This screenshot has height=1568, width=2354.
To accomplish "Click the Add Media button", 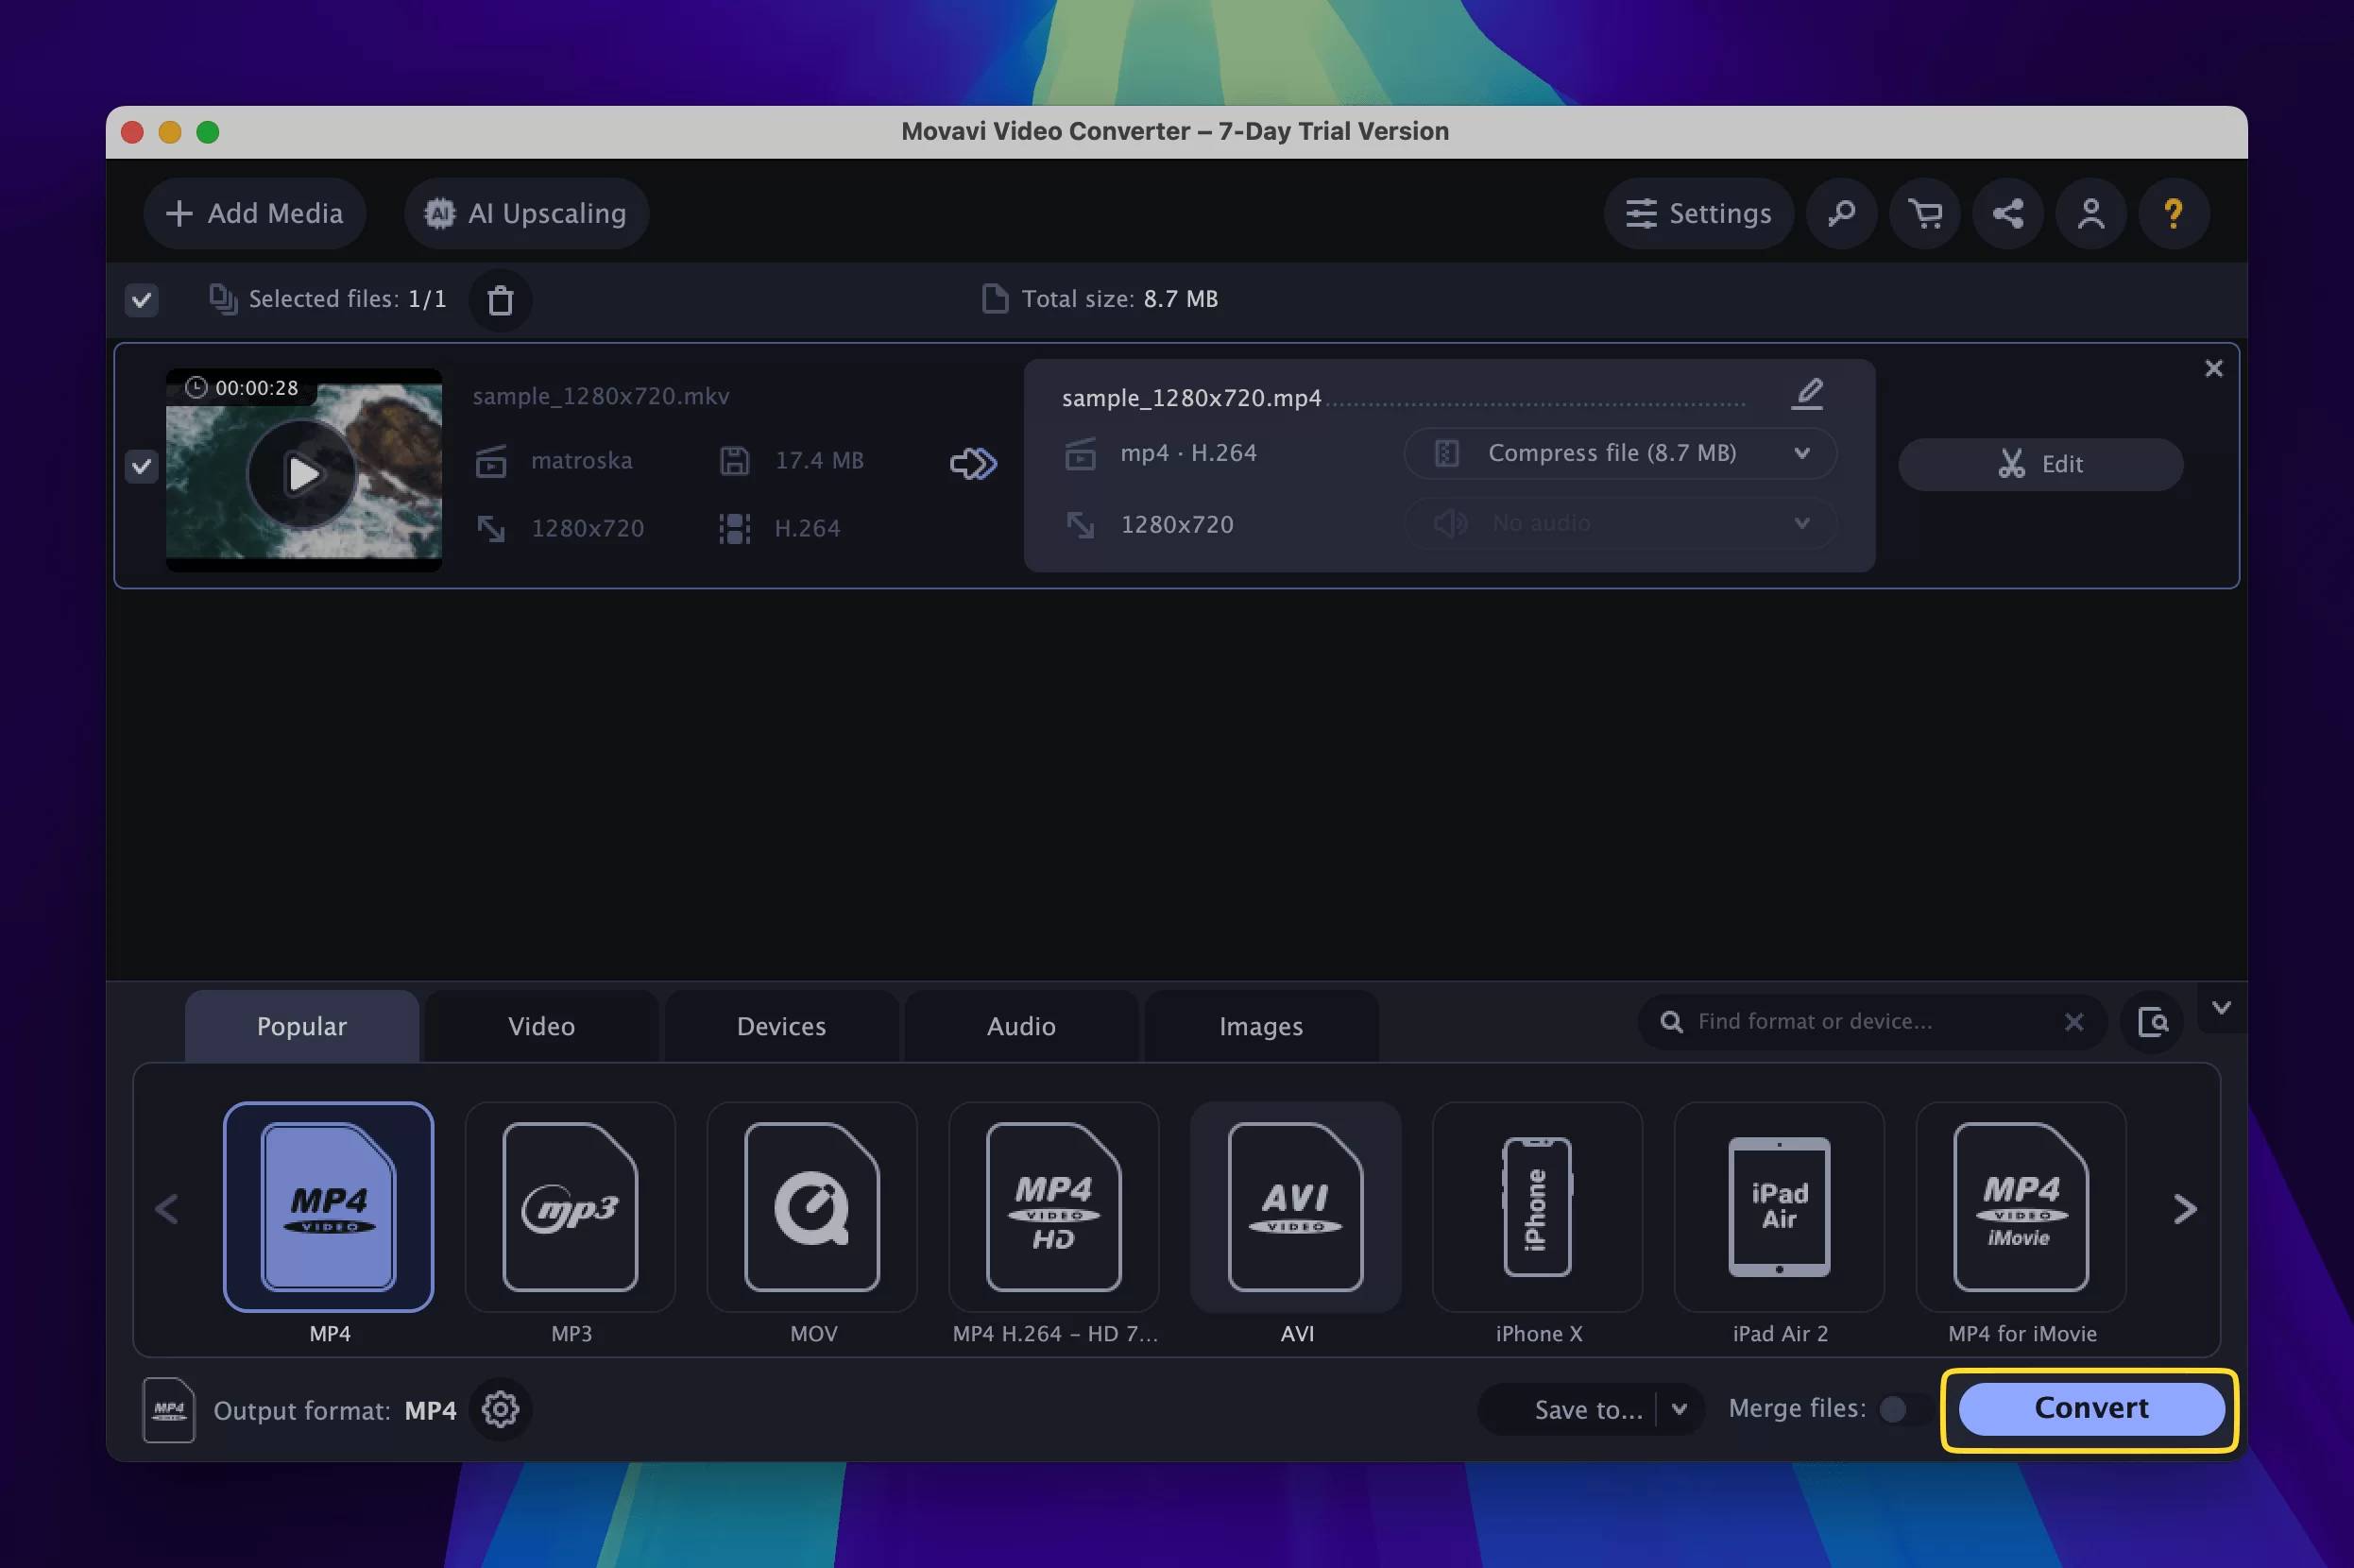I will point(254,213).
